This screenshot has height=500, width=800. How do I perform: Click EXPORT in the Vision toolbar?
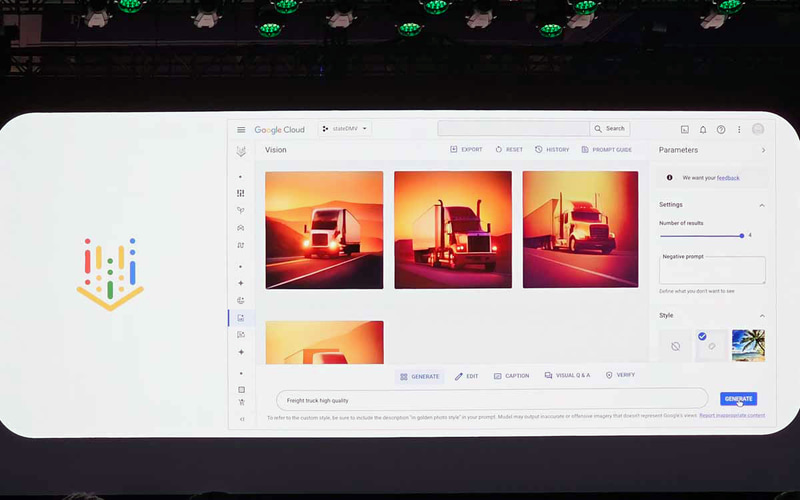[x=466, y=149]
